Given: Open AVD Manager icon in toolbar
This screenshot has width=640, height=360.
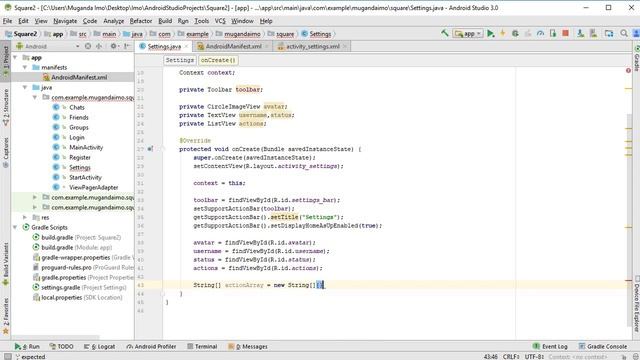Looking at the screenshot, I should 580,33.
